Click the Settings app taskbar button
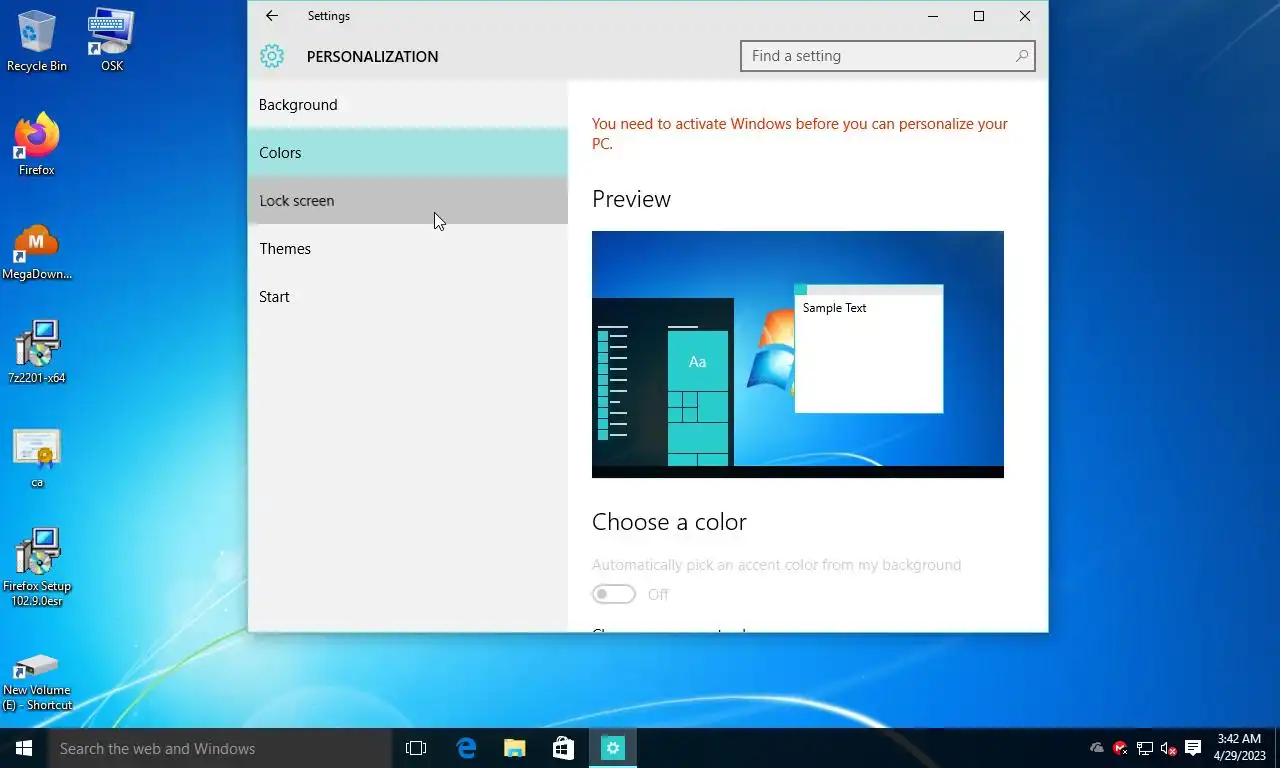The width and height of the screenshot is (1280, 768). coord(613,748)
